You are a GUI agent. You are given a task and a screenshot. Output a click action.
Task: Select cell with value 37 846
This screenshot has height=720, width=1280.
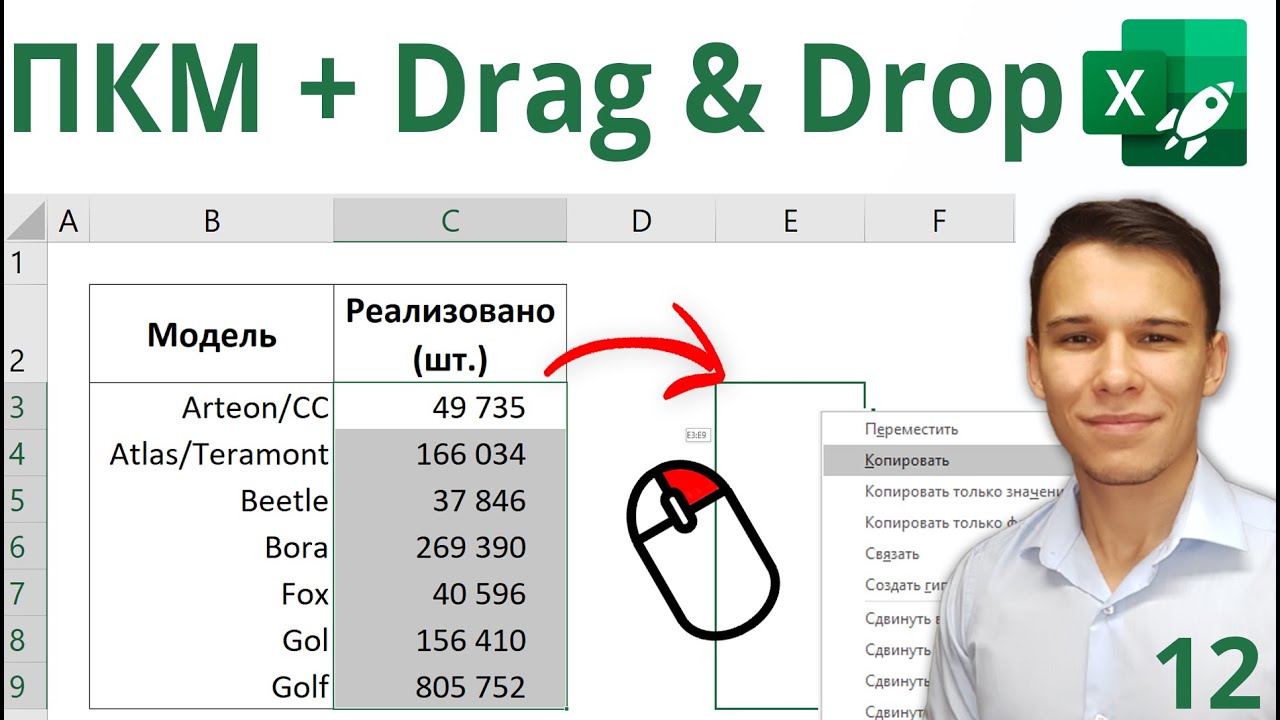(x=450, y=500)
